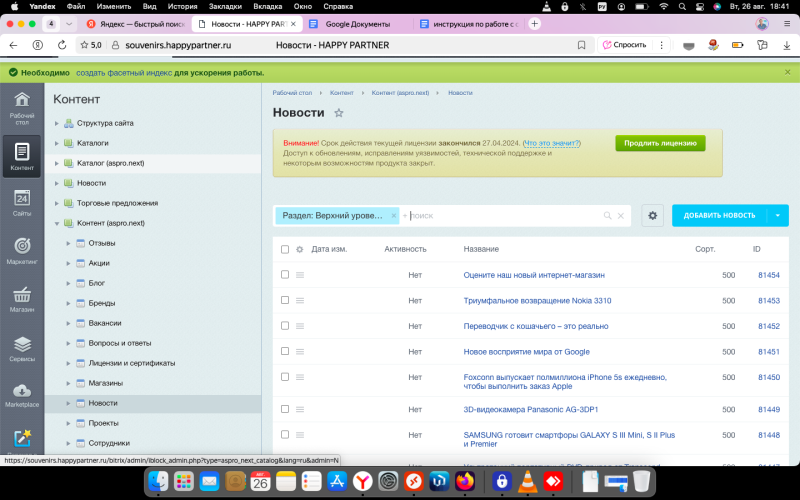Viewport: 800px width, 500px height.
Task: Open VLC from the Dock
Action: click(528, 481)
